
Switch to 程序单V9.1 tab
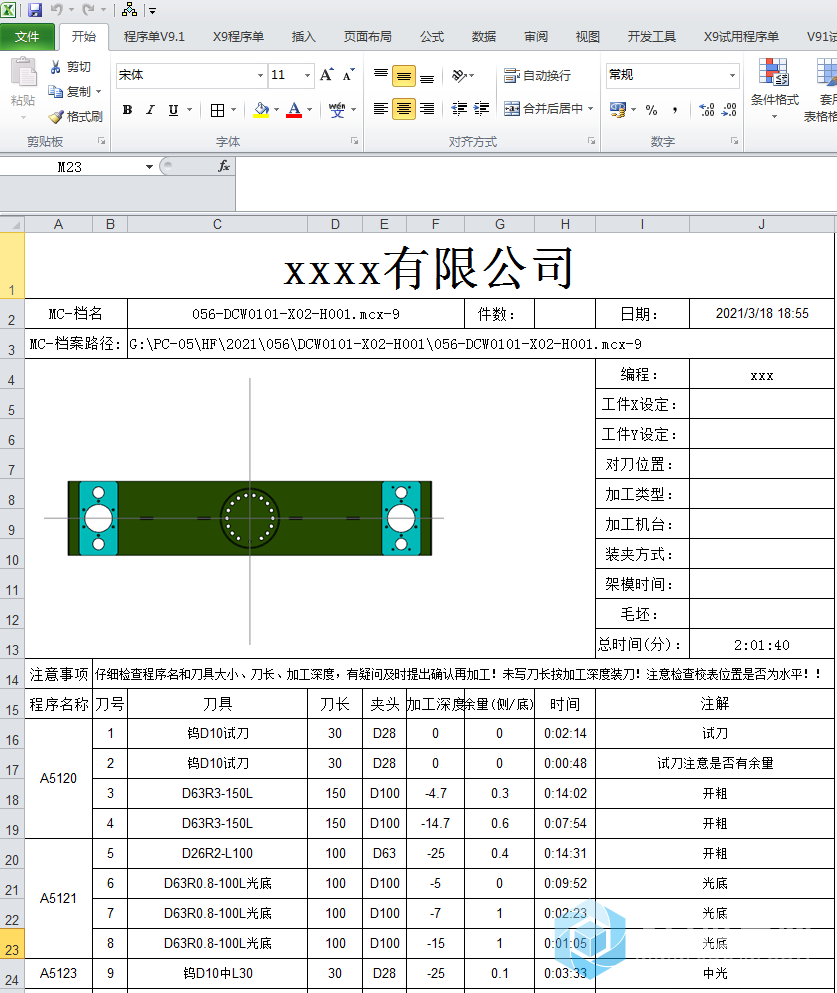pyautogui.click(x=154, y=37)
